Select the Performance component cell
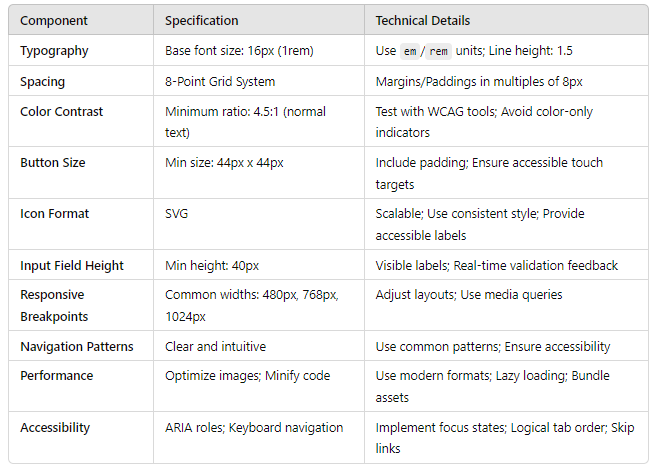 point(56,376)
